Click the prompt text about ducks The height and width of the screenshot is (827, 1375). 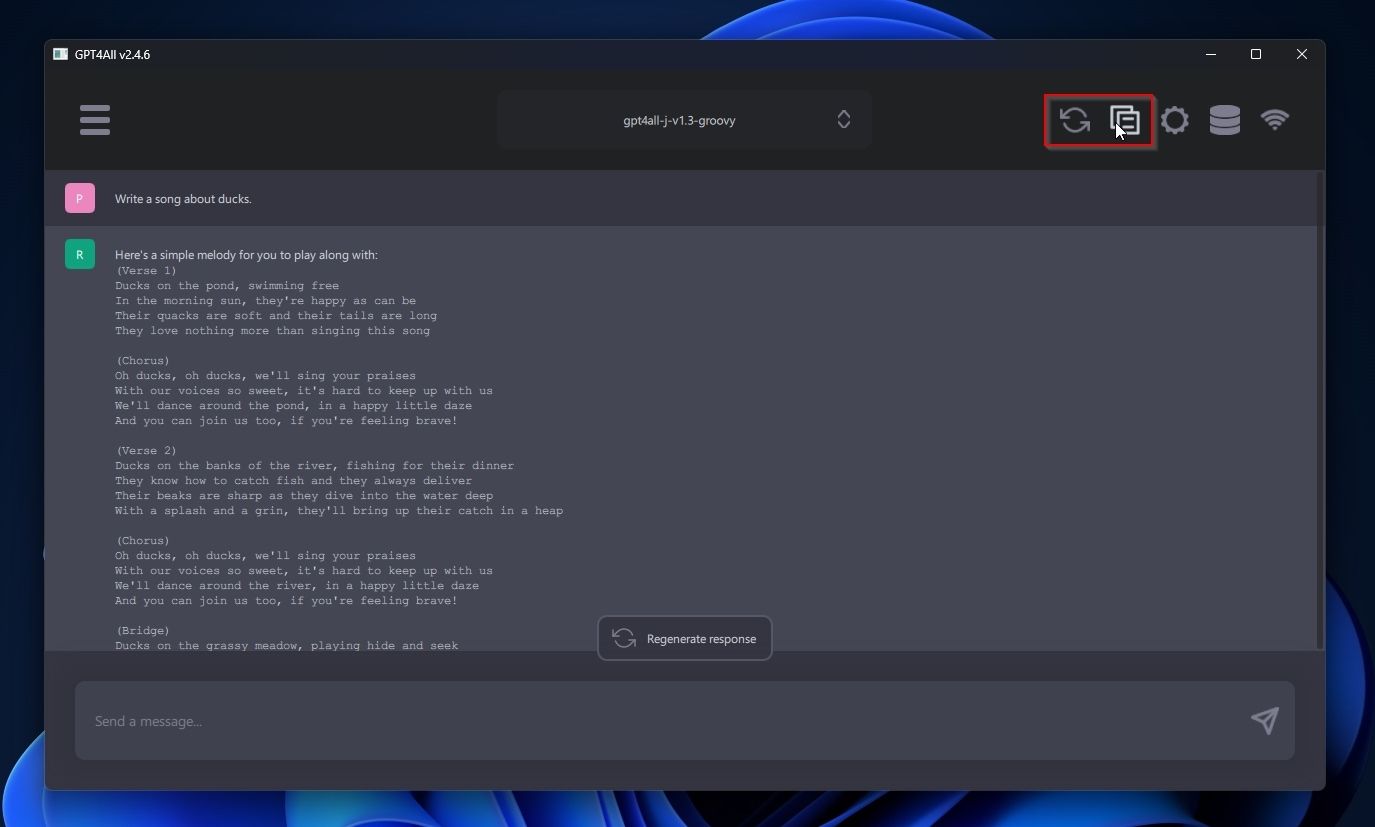click(x=183, y=199)
